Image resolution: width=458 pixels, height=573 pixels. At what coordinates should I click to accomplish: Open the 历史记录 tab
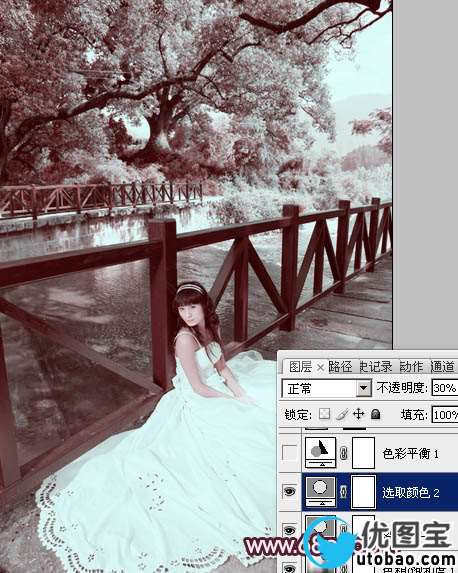pos(376,366)
